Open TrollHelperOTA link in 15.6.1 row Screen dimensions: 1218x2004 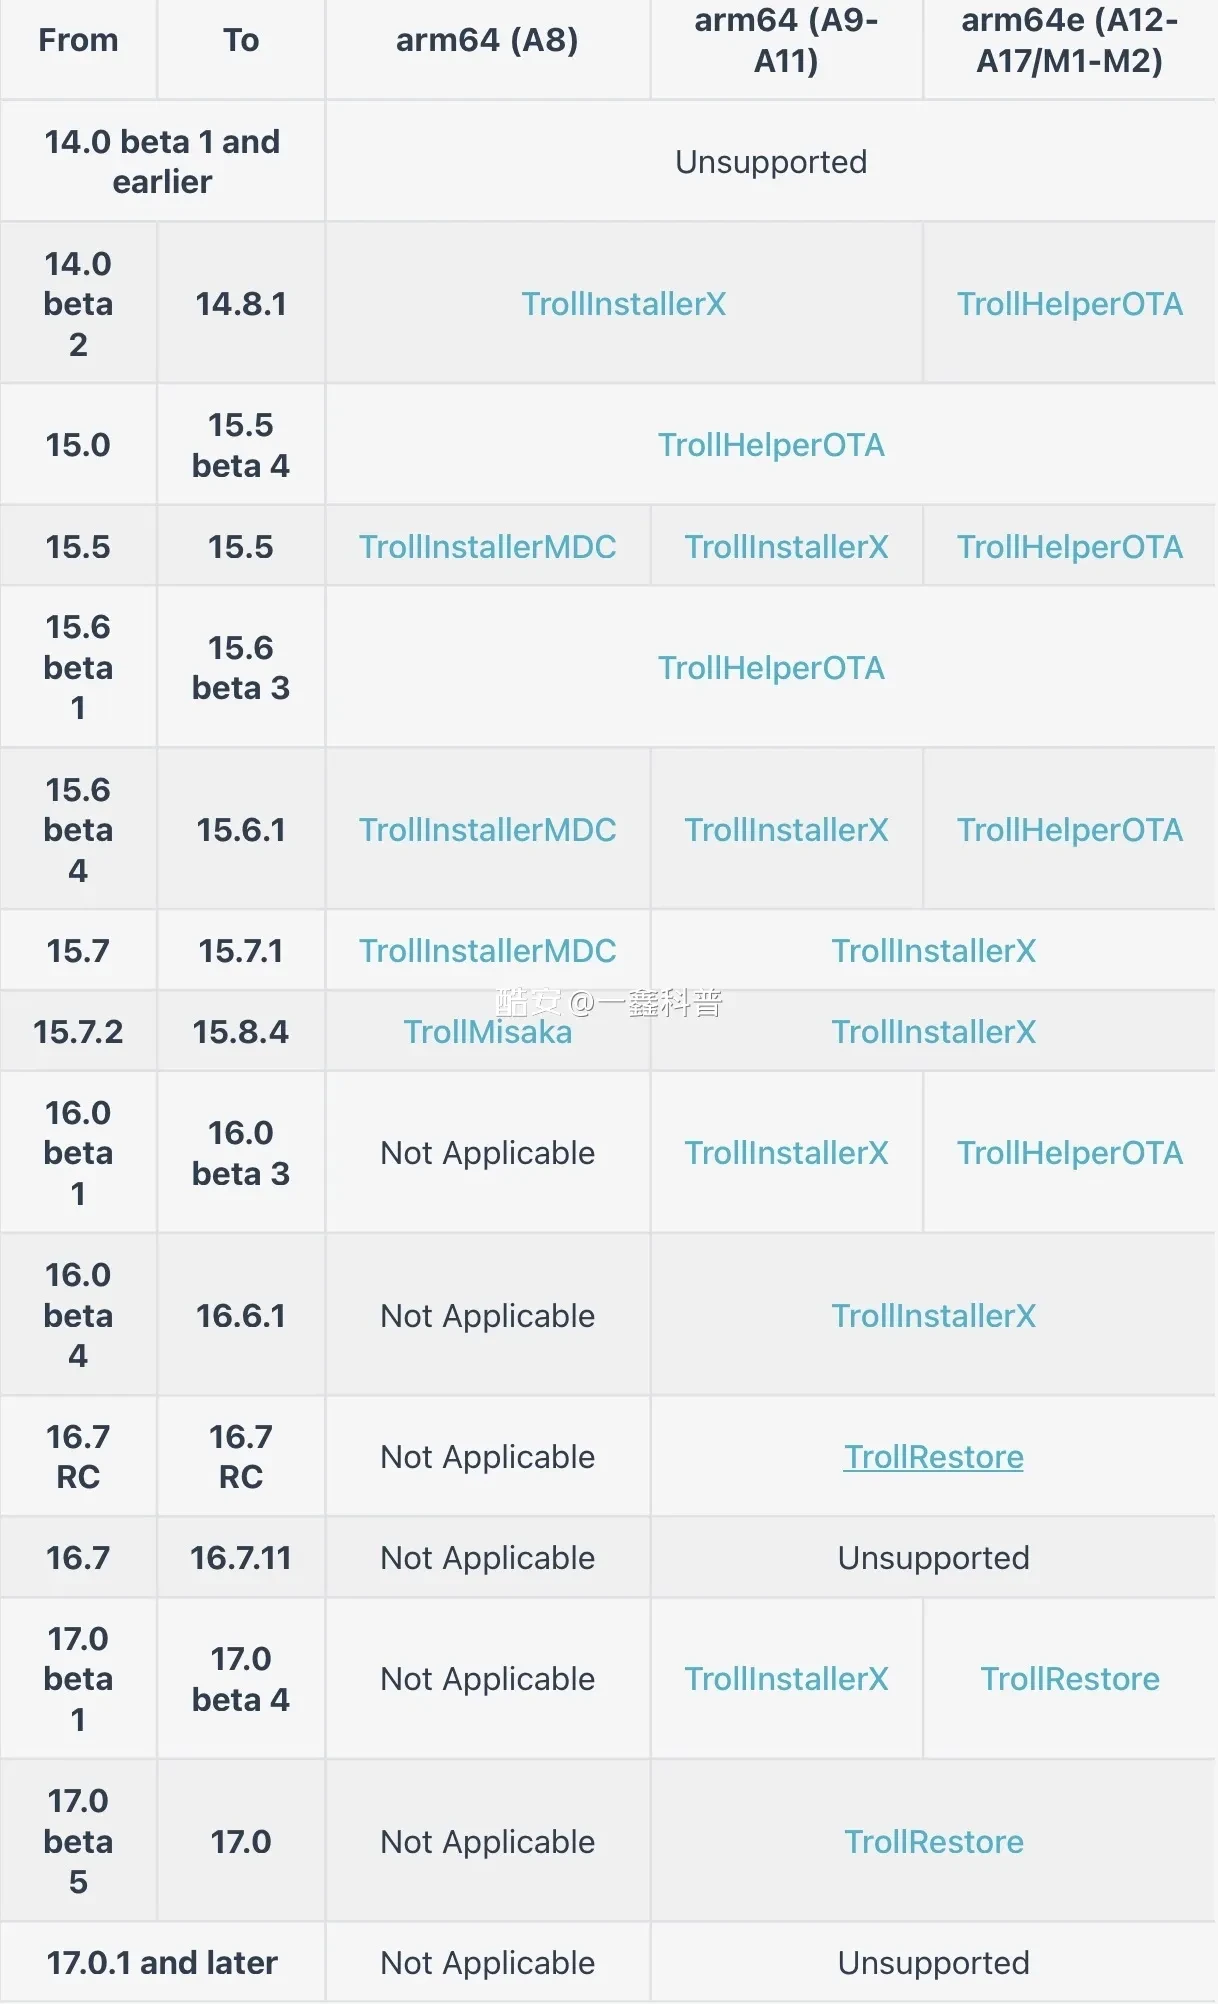click(1069, 830)
